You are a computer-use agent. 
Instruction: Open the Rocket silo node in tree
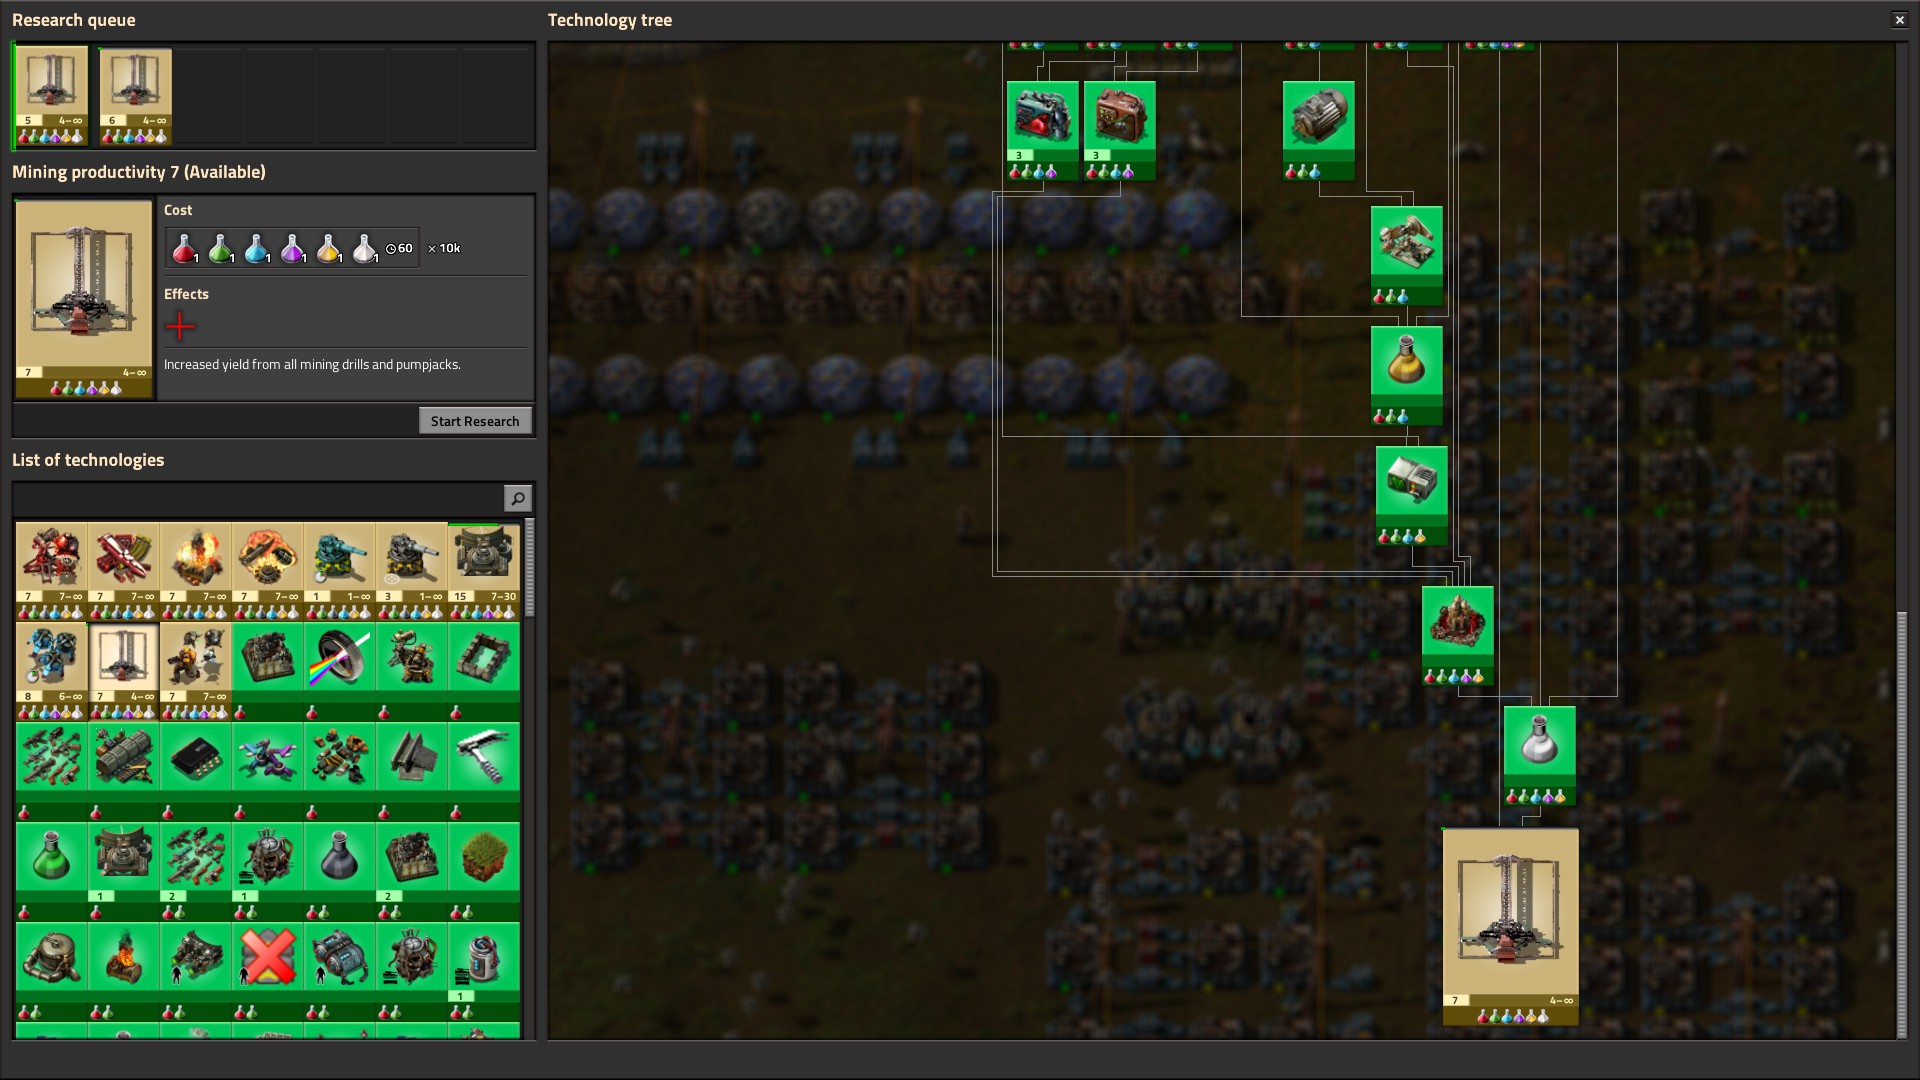1458,636
